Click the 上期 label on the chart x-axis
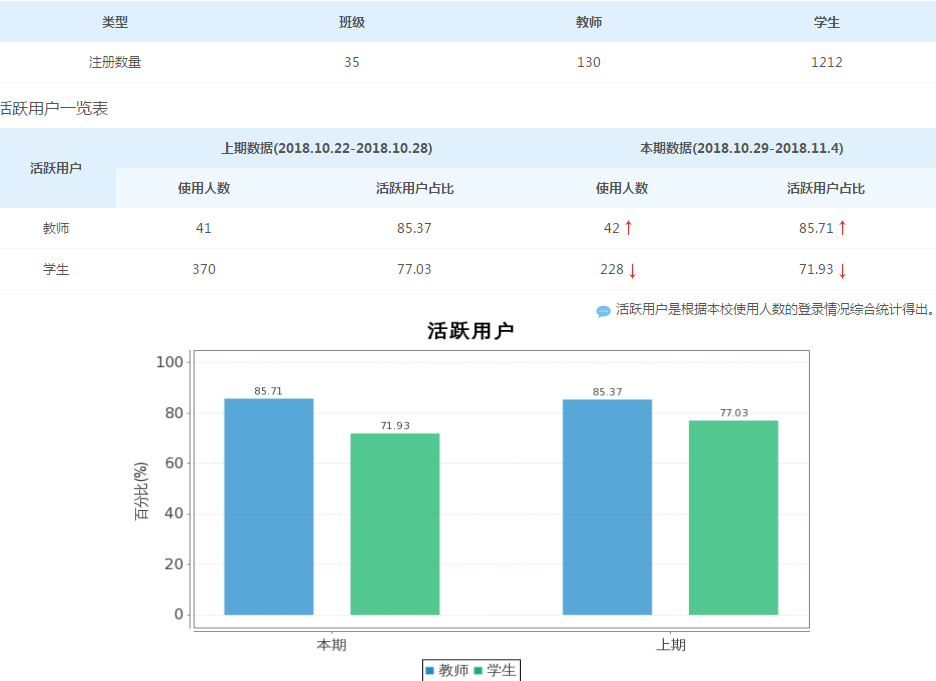 [x=671, y=645]
